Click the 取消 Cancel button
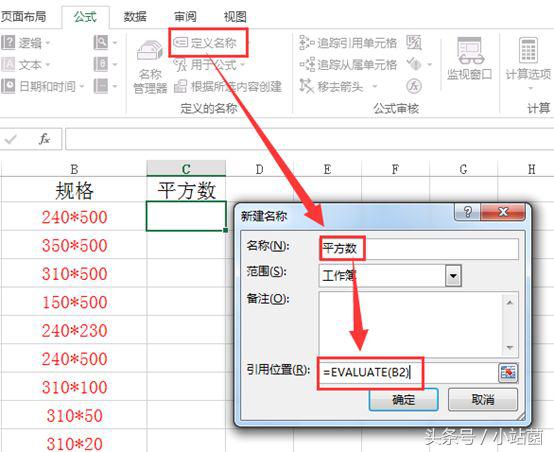 point(483,400)
